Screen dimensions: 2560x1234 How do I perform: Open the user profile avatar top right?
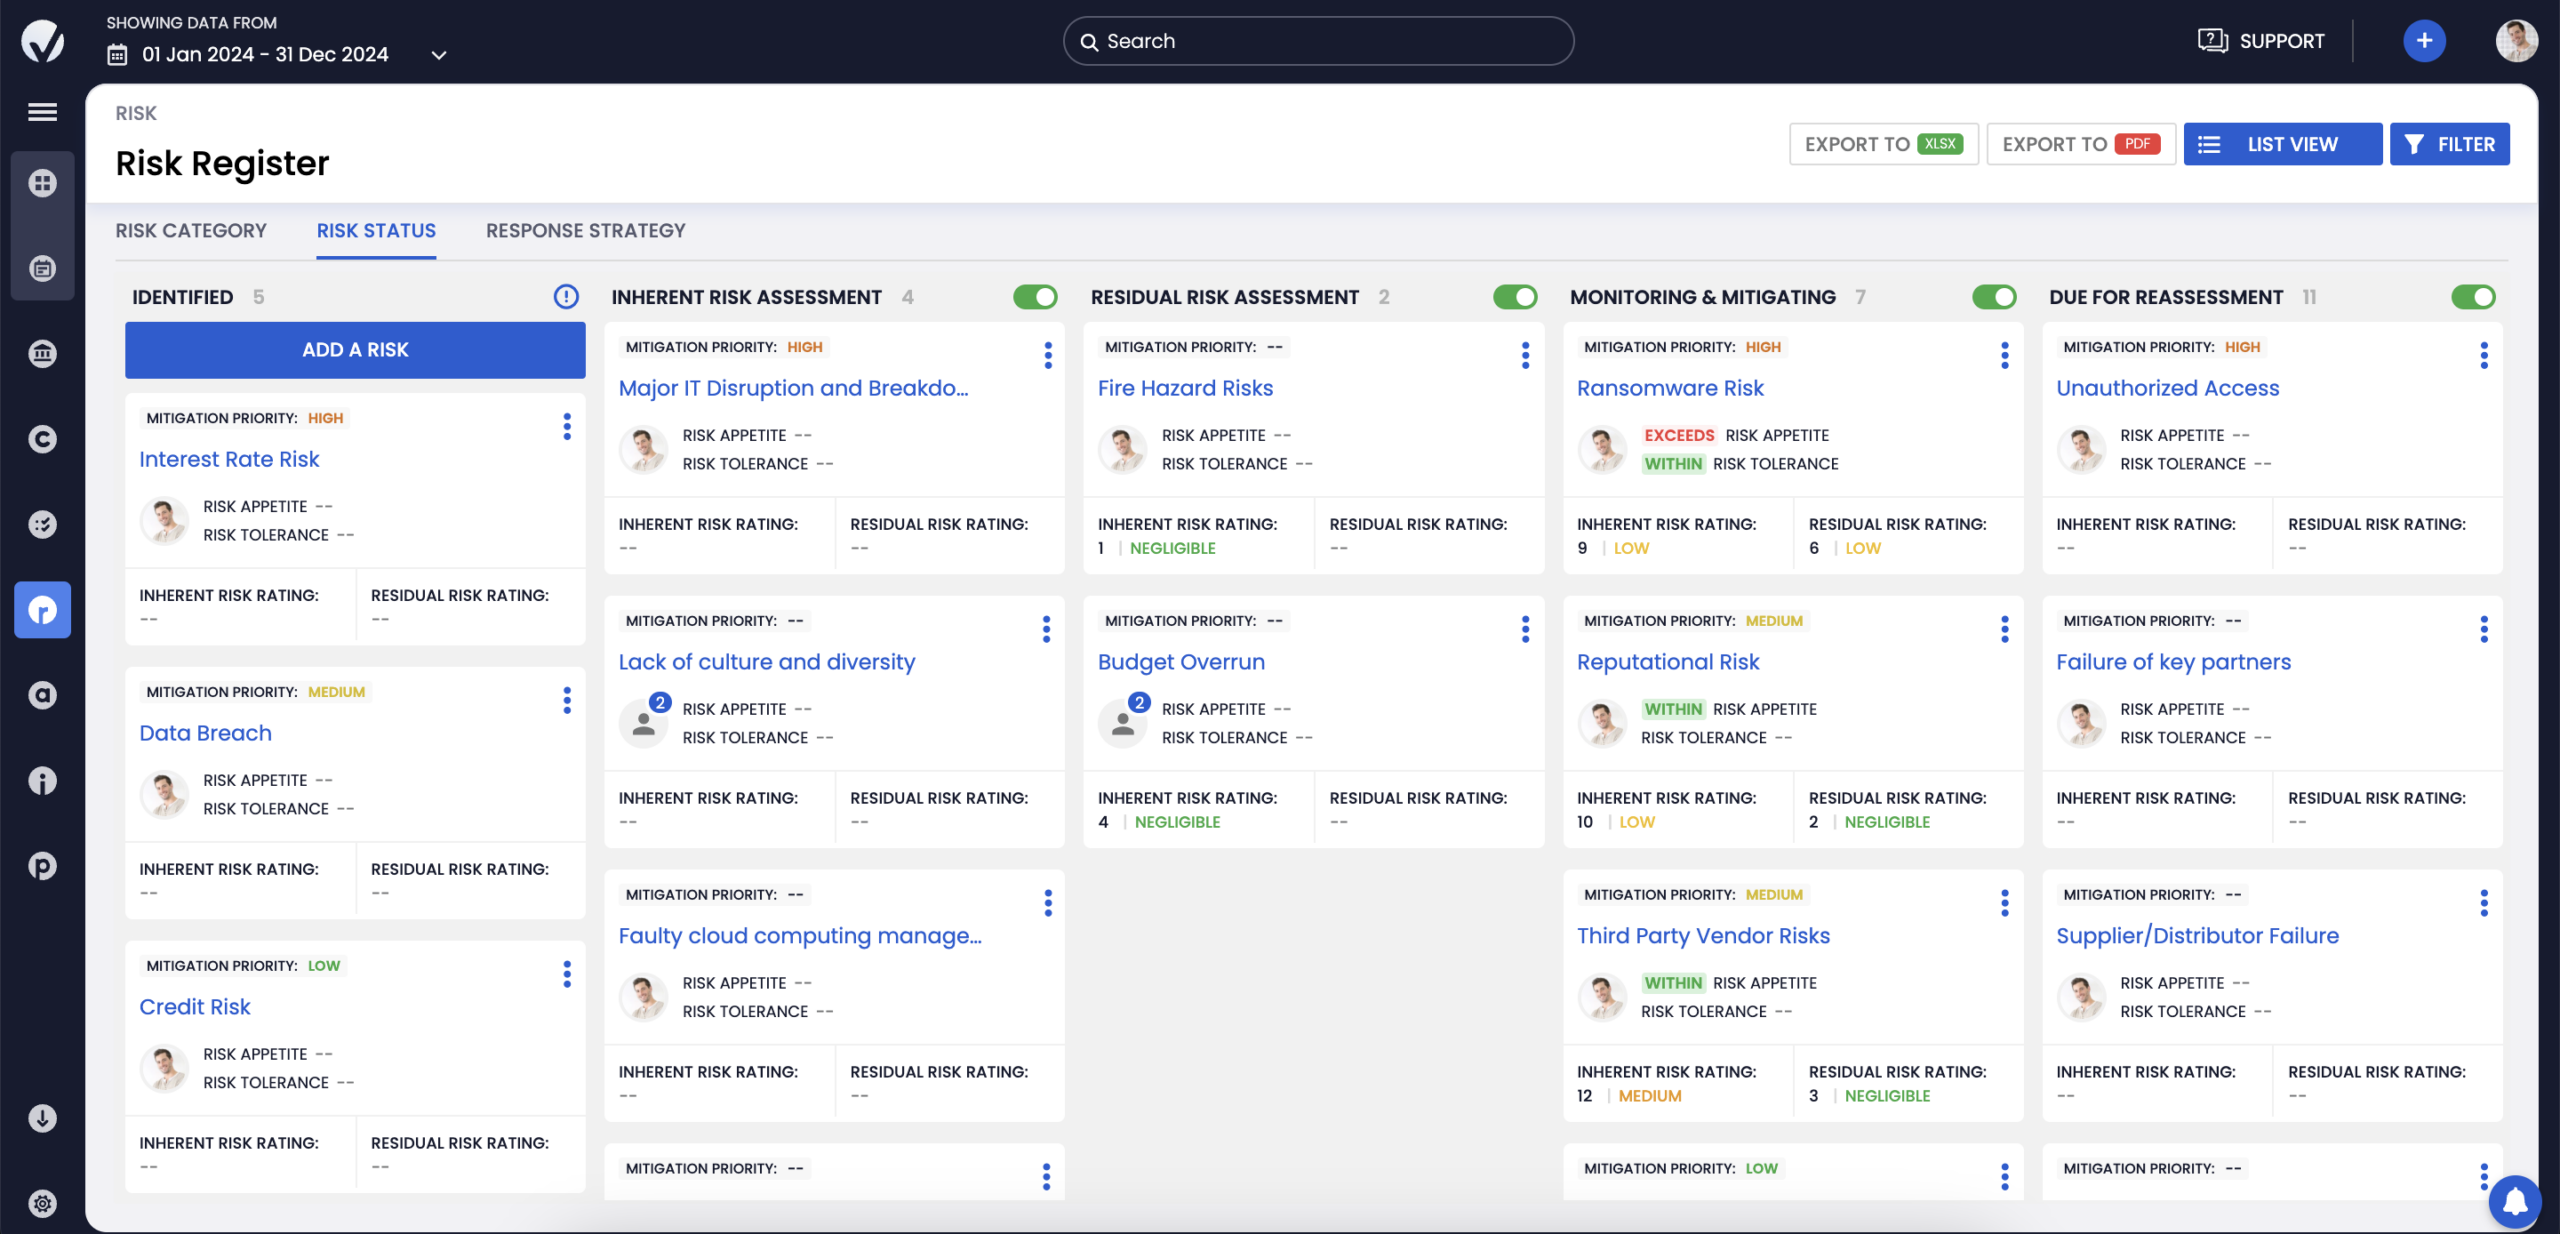click(2515, 41)
